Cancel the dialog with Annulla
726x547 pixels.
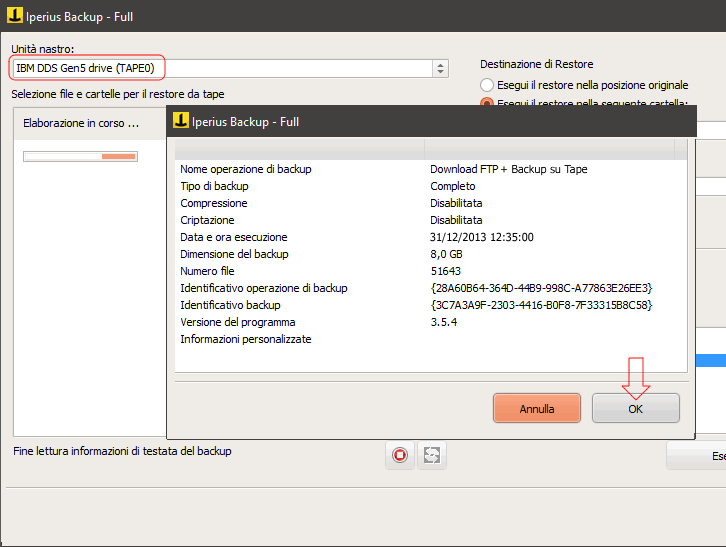537,408
